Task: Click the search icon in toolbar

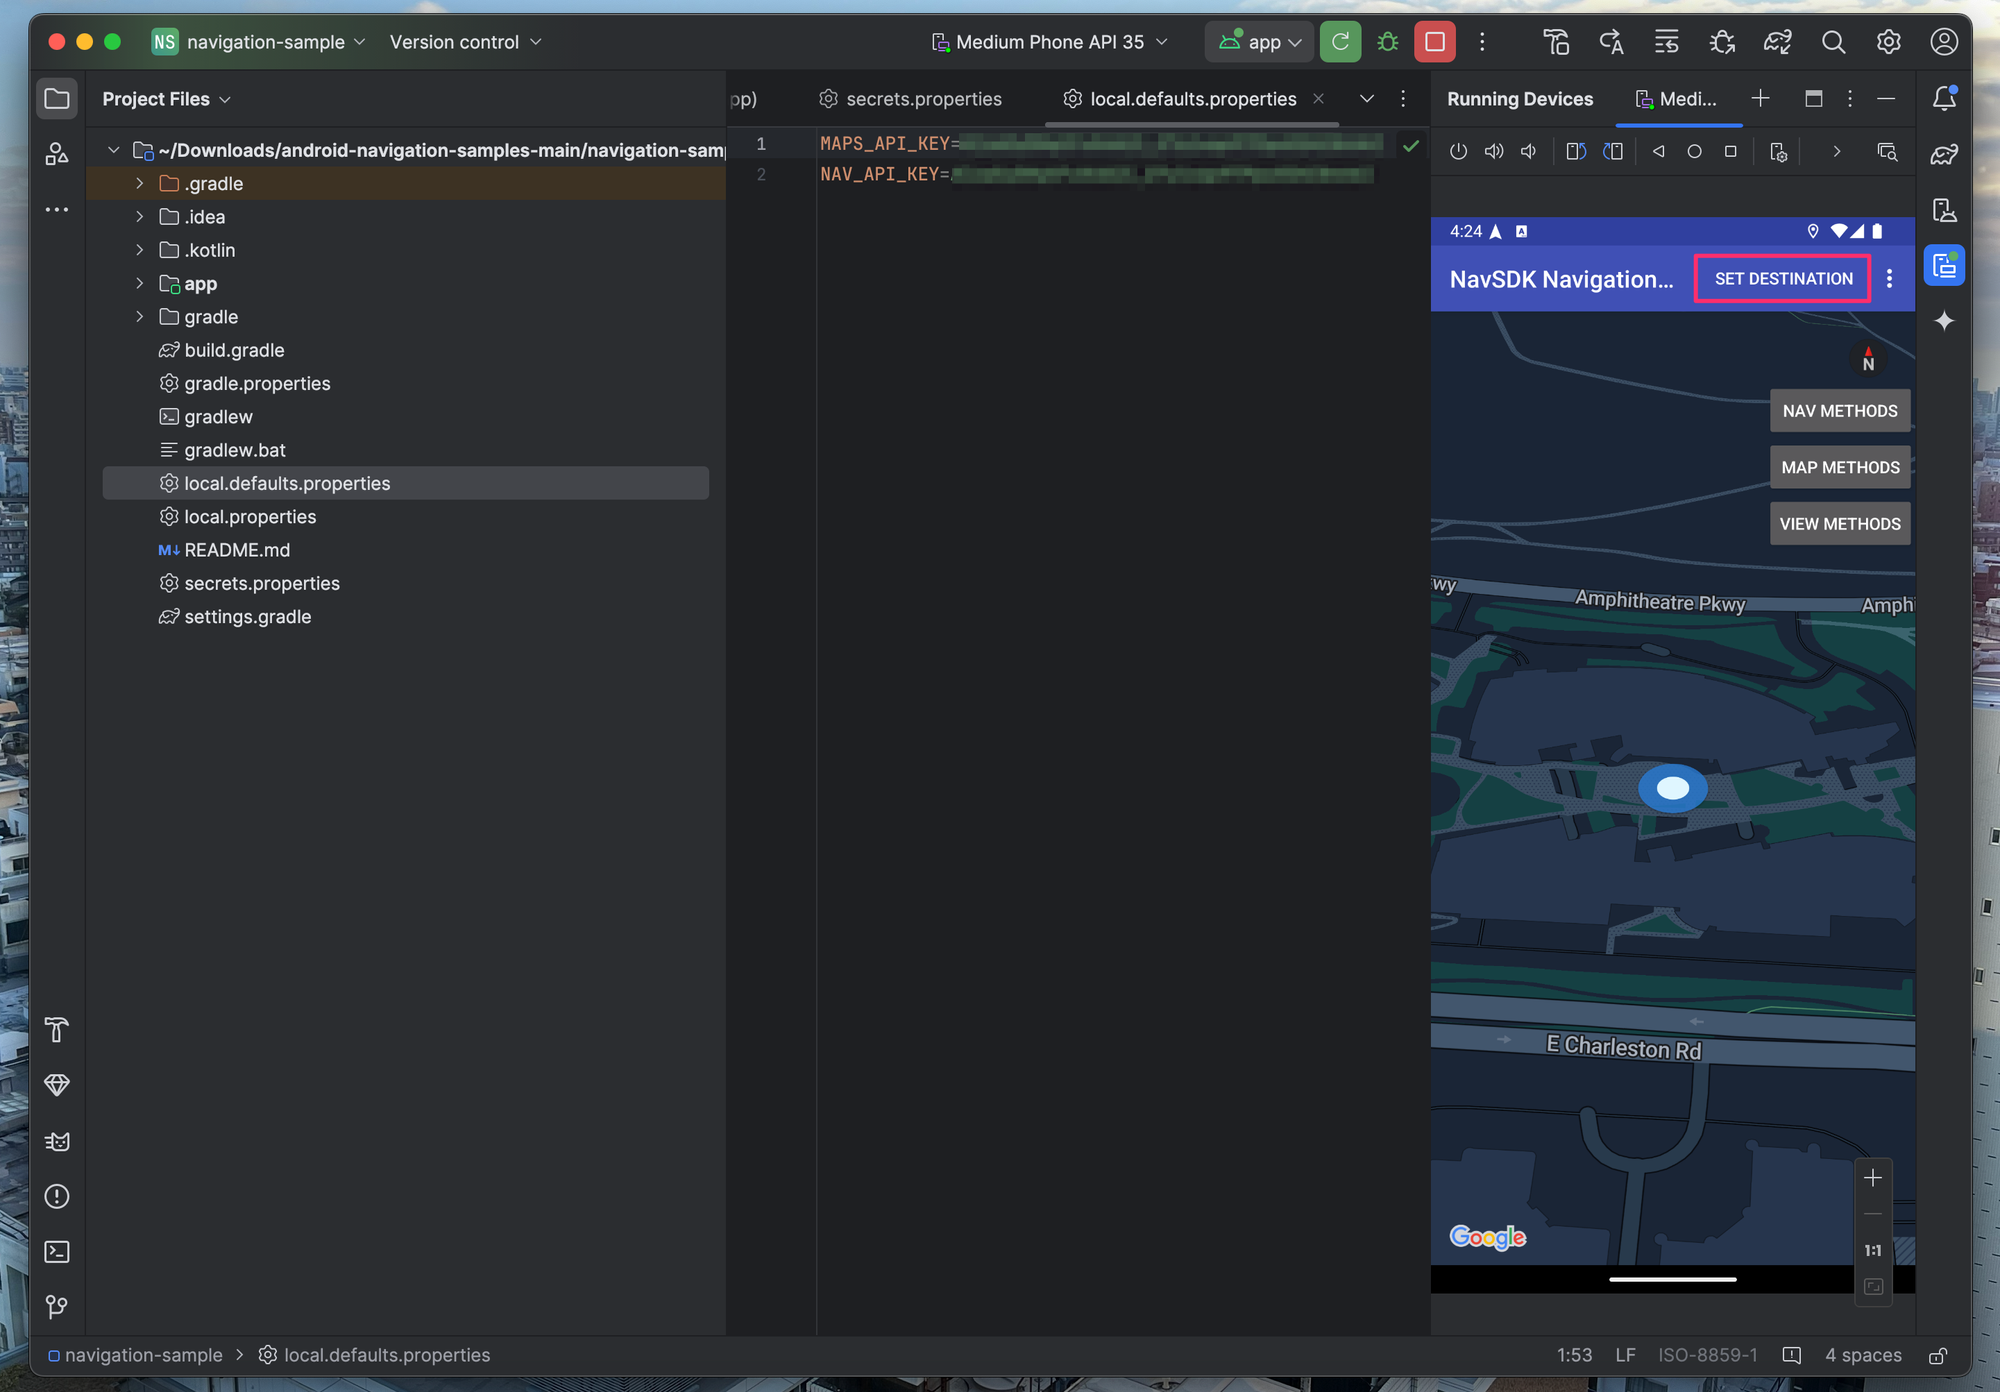Action: pos(1833,41)
